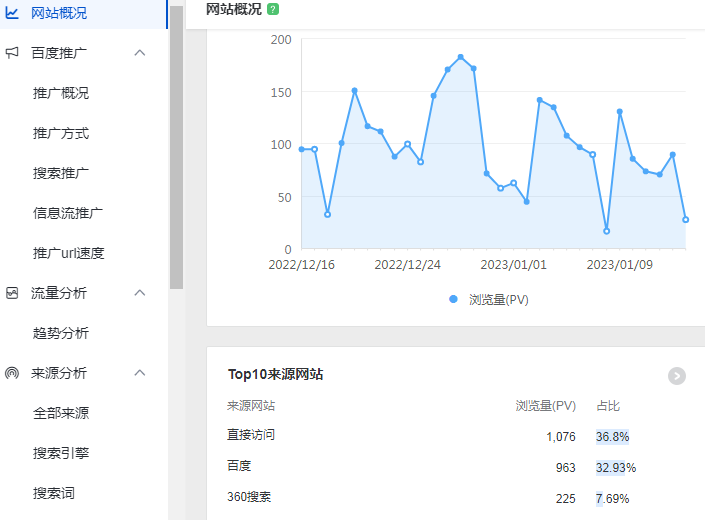Open 搜索词 report in sidebar
This screenshot has height=520, width=705.
coord(54,493)
